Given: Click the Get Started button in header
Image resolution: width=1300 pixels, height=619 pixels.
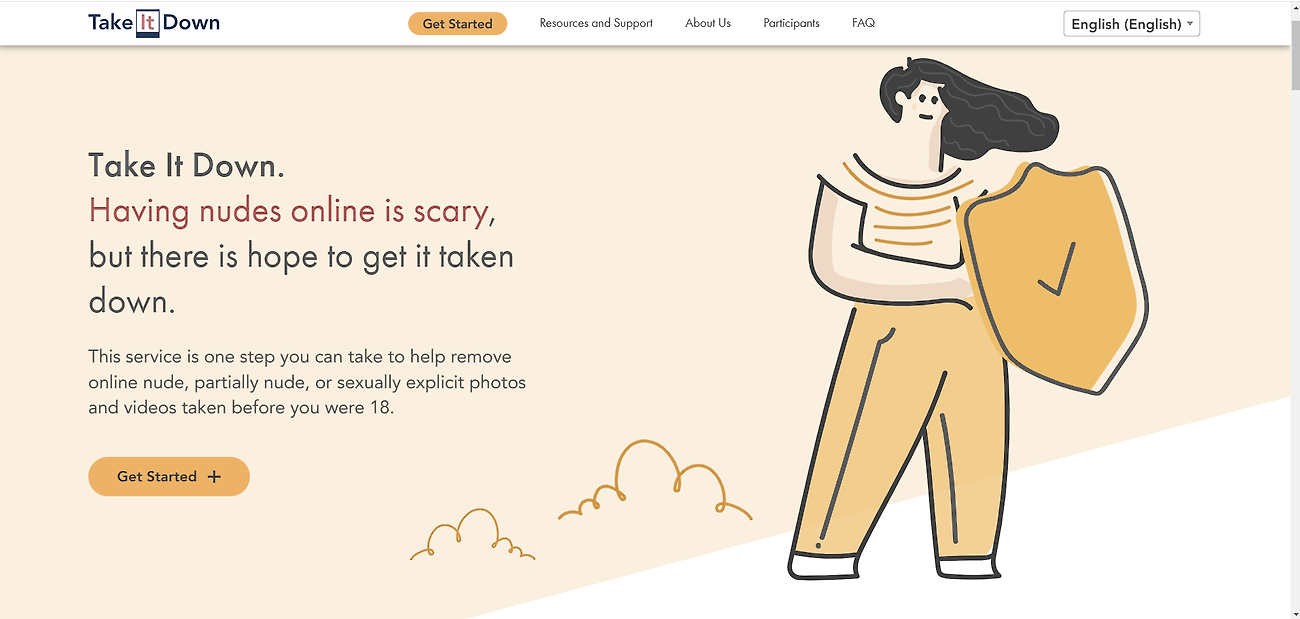Looking at the screenshot, I should tap(457, 23).
